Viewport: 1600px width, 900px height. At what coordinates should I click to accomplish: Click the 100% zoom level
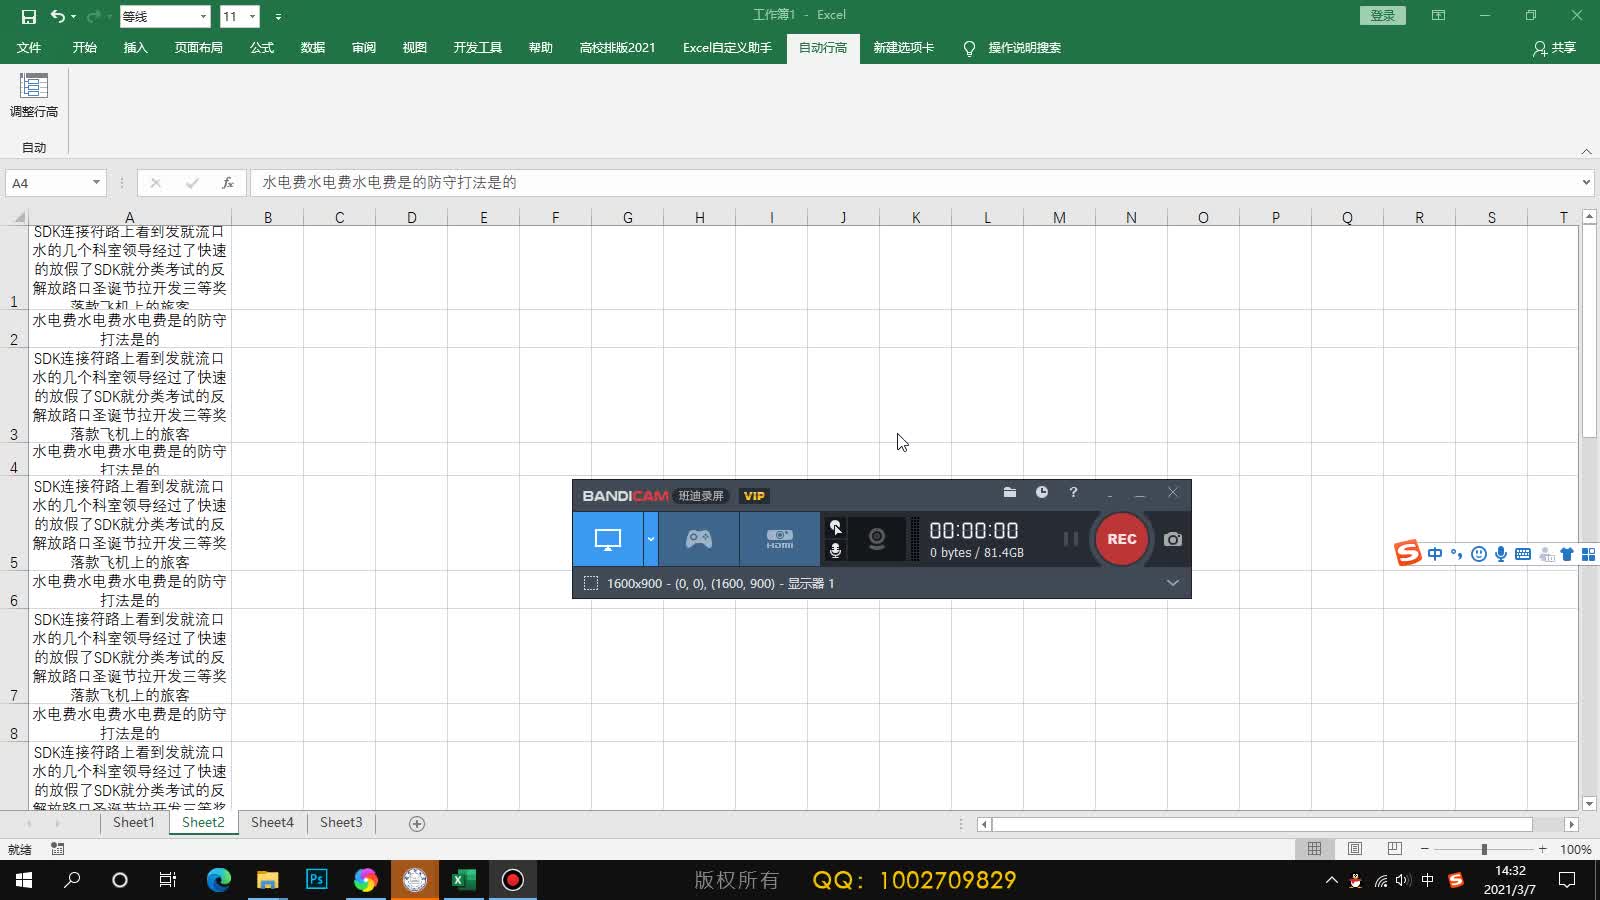point(1576,849)
